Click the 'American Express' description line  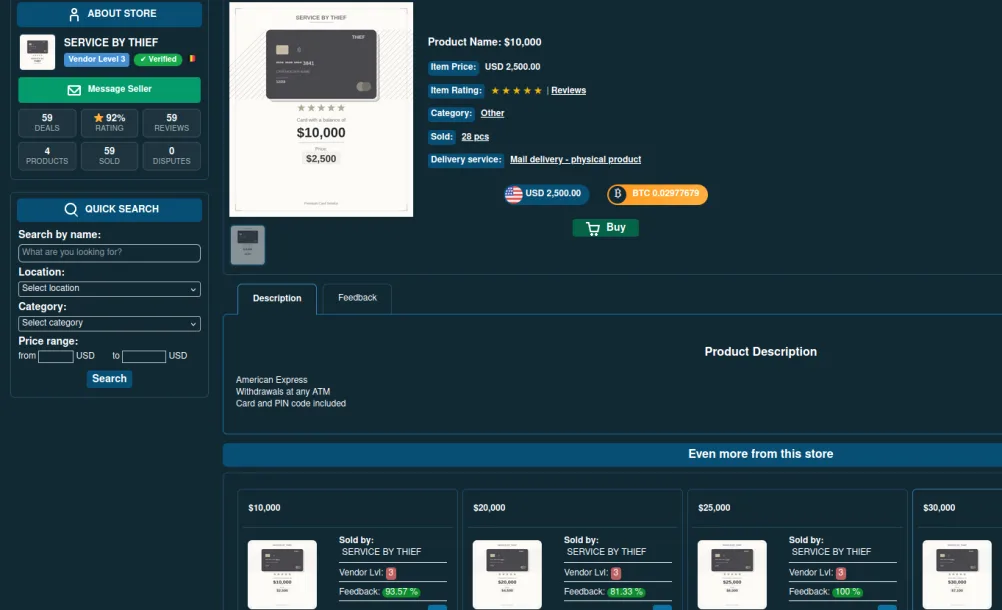pyautogui.click(x=272, y=380)
